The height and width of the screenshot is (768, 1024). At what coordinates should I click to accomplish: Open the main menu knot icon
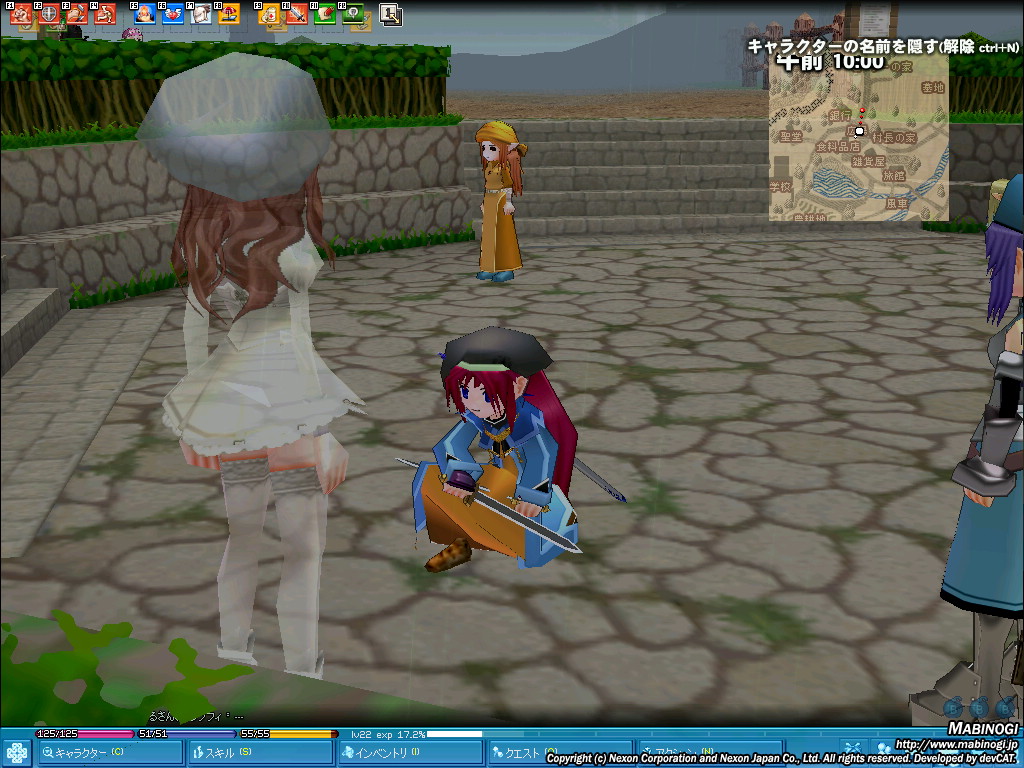tap(16, 754)
